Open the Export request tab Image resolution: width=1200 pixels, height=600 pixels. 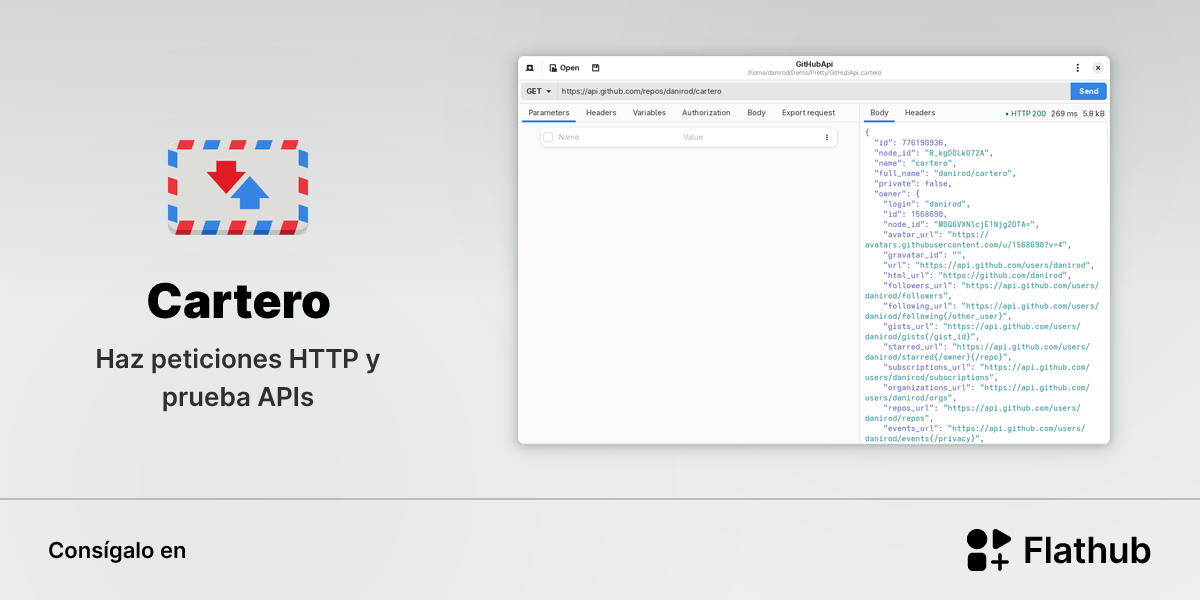[808, 113]
